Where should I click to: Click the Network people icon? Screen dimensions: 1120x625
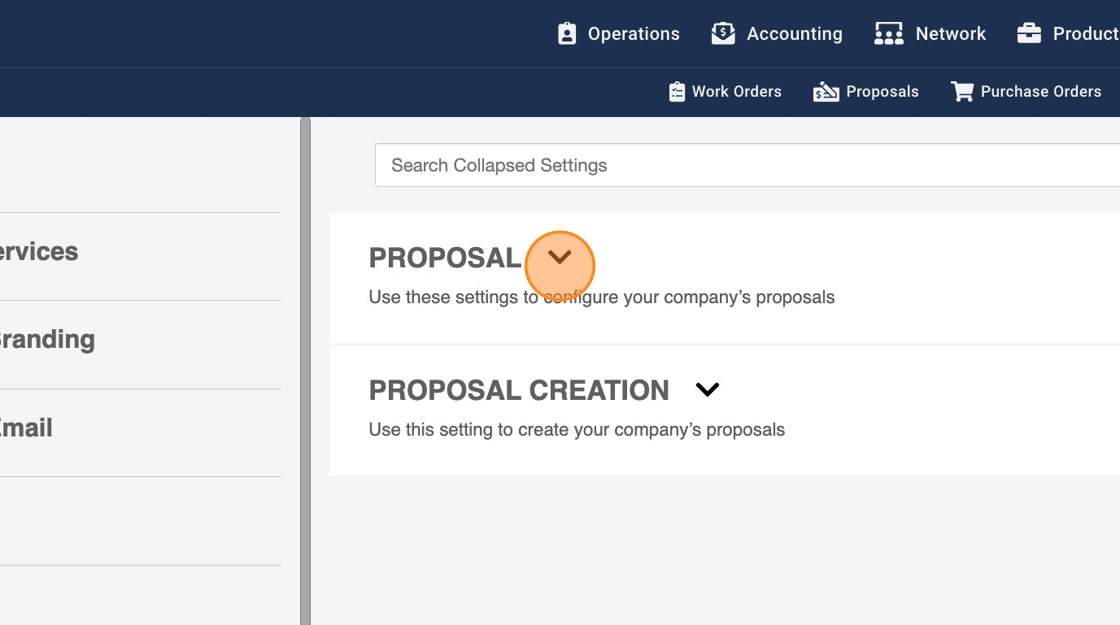coord(888,34)
